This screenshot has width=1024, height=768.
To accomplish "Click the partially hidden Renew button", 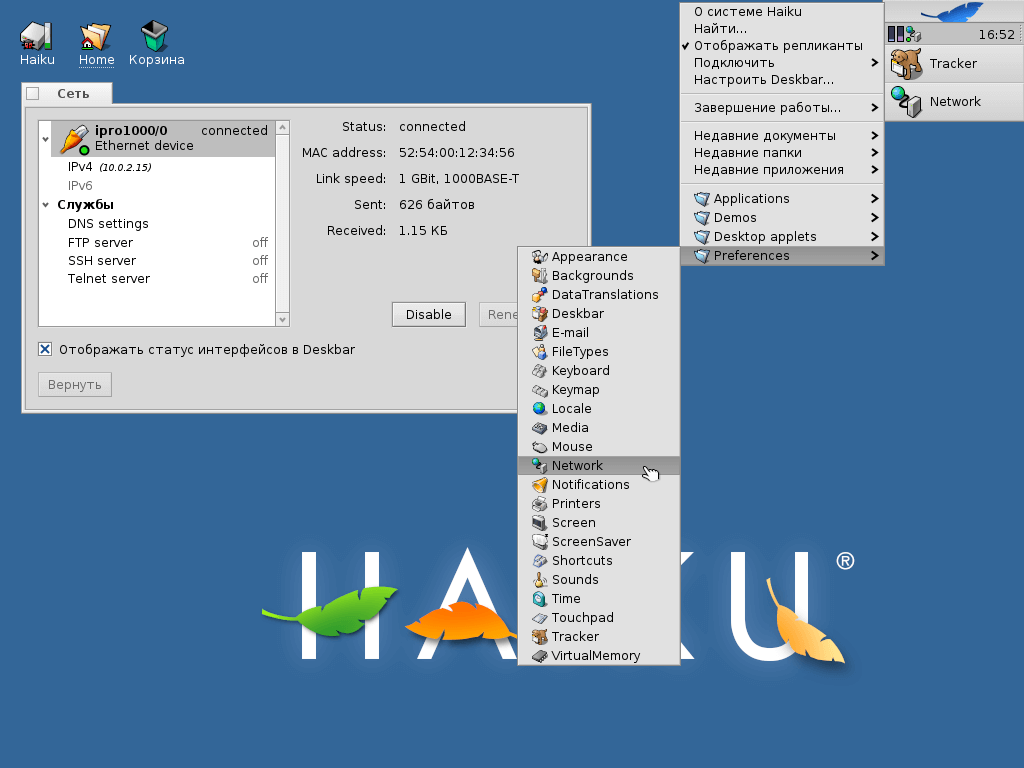I will tap(499, 314).
